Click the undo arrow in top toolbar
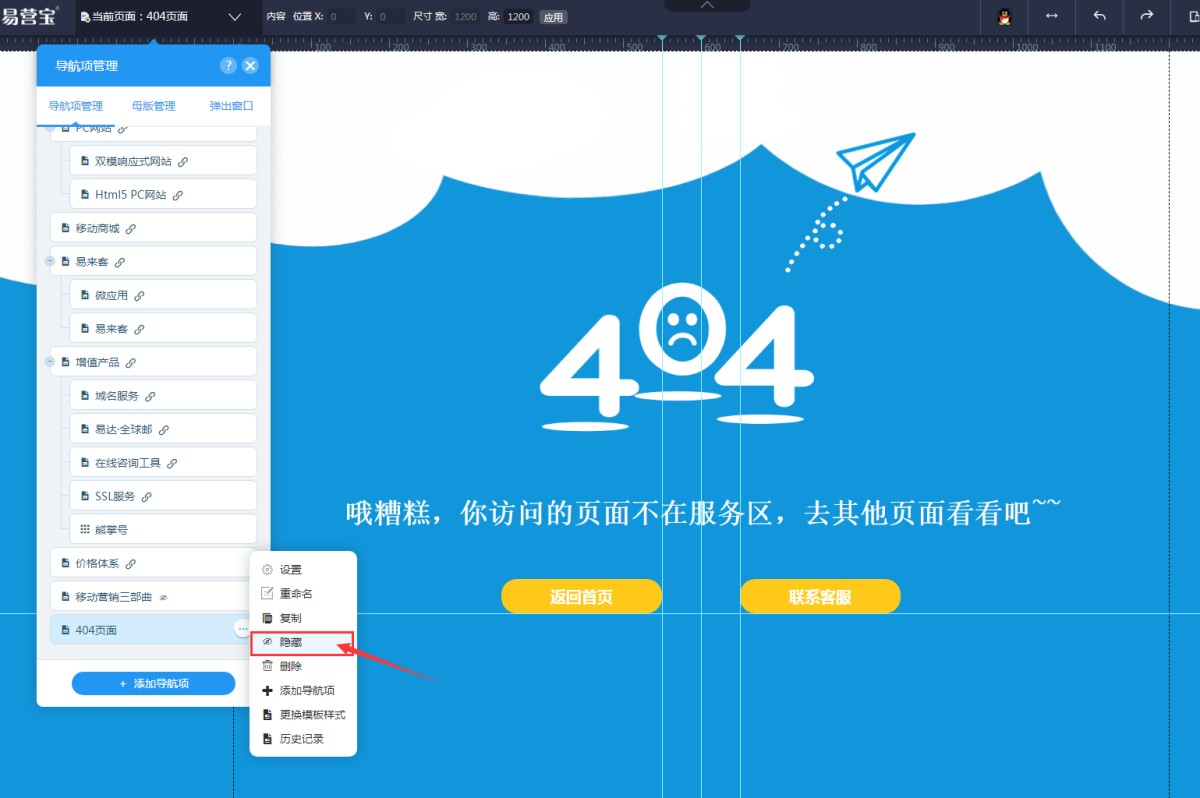 point(1100,16)
